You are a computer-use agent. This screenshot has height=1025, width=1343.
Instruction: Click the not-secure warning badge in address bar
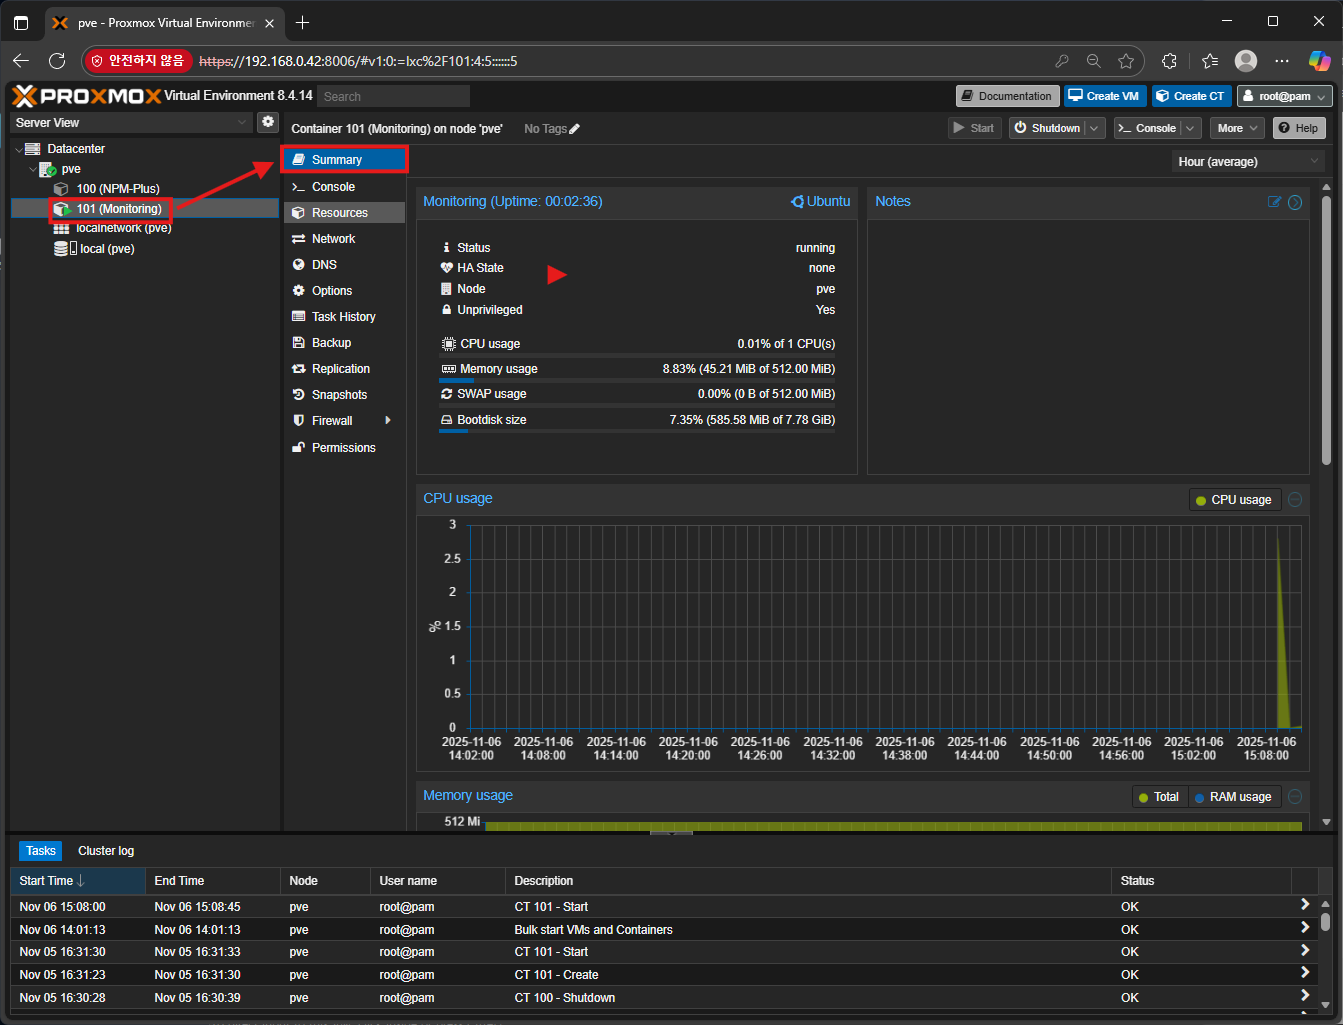point(137,61)
